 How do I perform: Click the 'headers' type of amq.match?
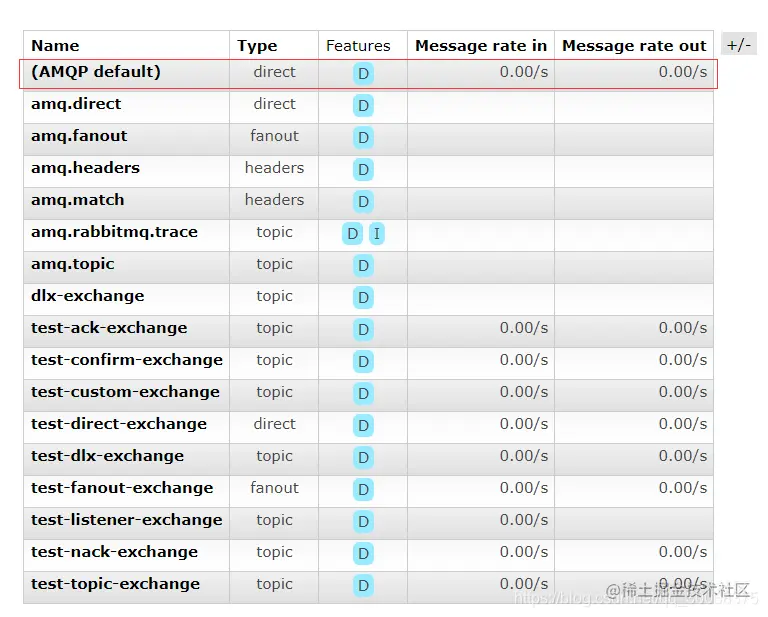click(x=274, y=200)
